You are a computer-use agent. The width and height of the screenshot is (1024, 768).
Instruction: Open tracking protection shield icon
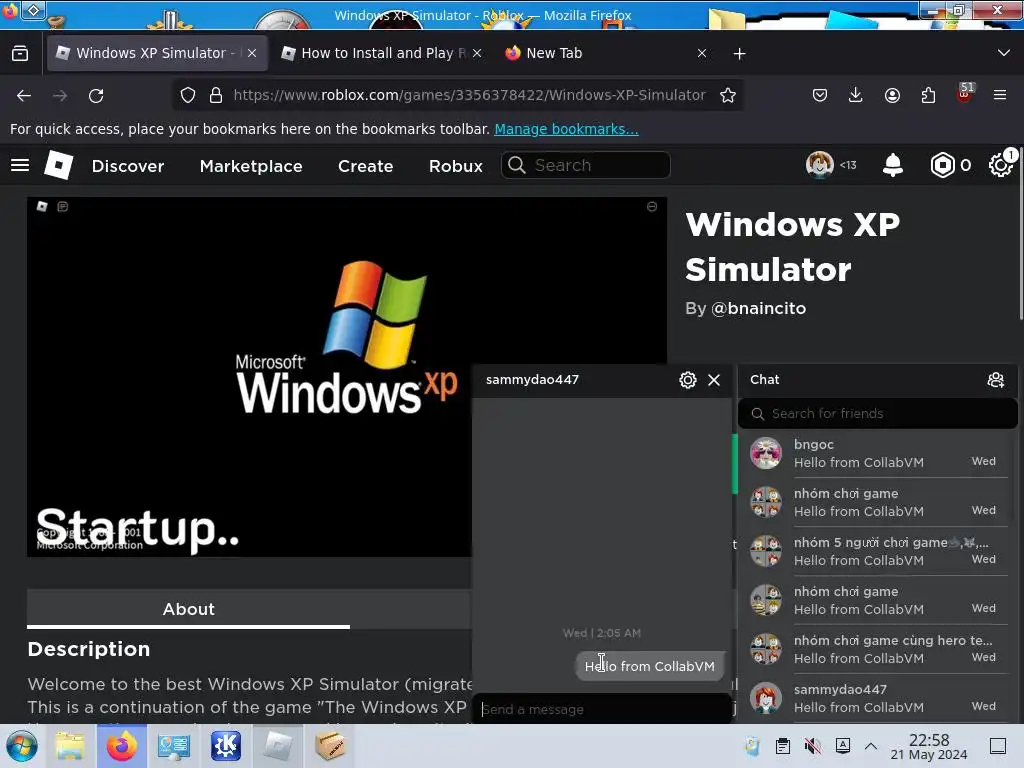188,95
